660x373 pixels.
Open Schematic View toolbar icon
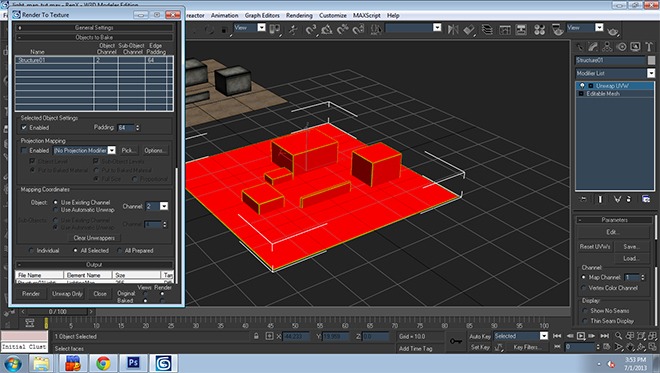(521, 29)
